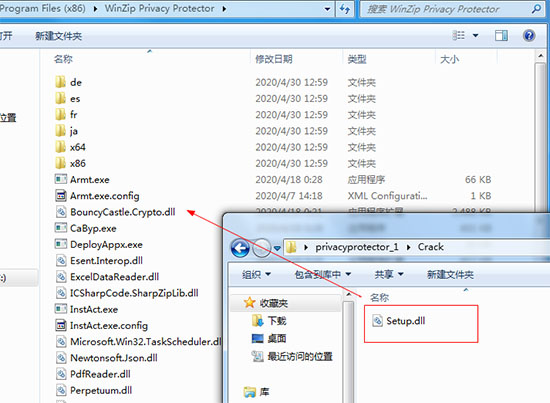Viewport: 550px width, 403px height.
Task: Click Crack breadcrumb segment
Action: pyautogui.click(x=431, y=247)
